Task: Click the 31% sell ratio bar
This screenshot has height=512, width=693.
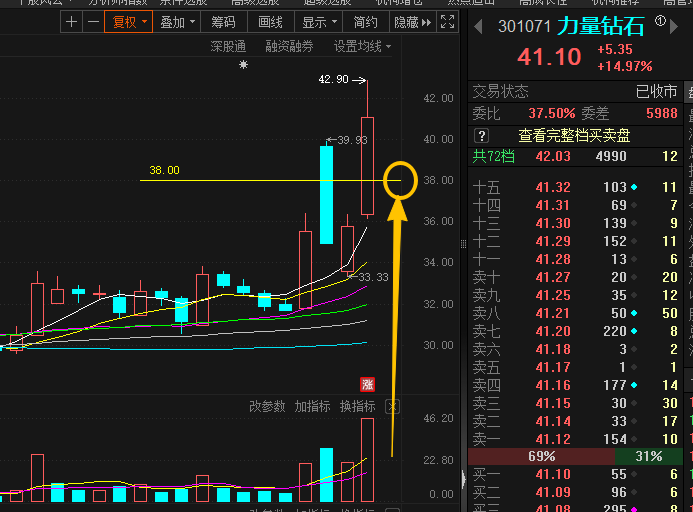Action: (x=648, y=456)
